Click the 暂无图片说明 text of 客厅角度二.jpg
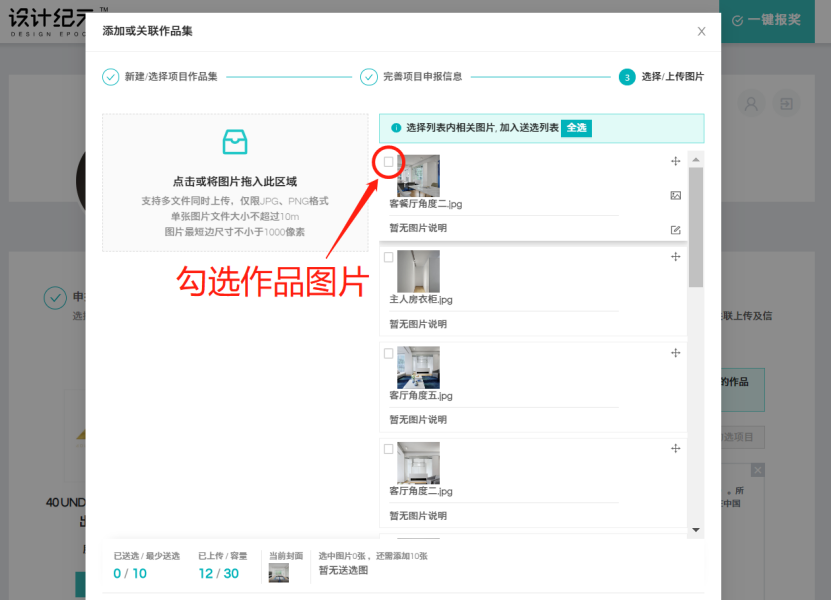The image size is (831, 601). pyautogui.click(x=419, y=514)
